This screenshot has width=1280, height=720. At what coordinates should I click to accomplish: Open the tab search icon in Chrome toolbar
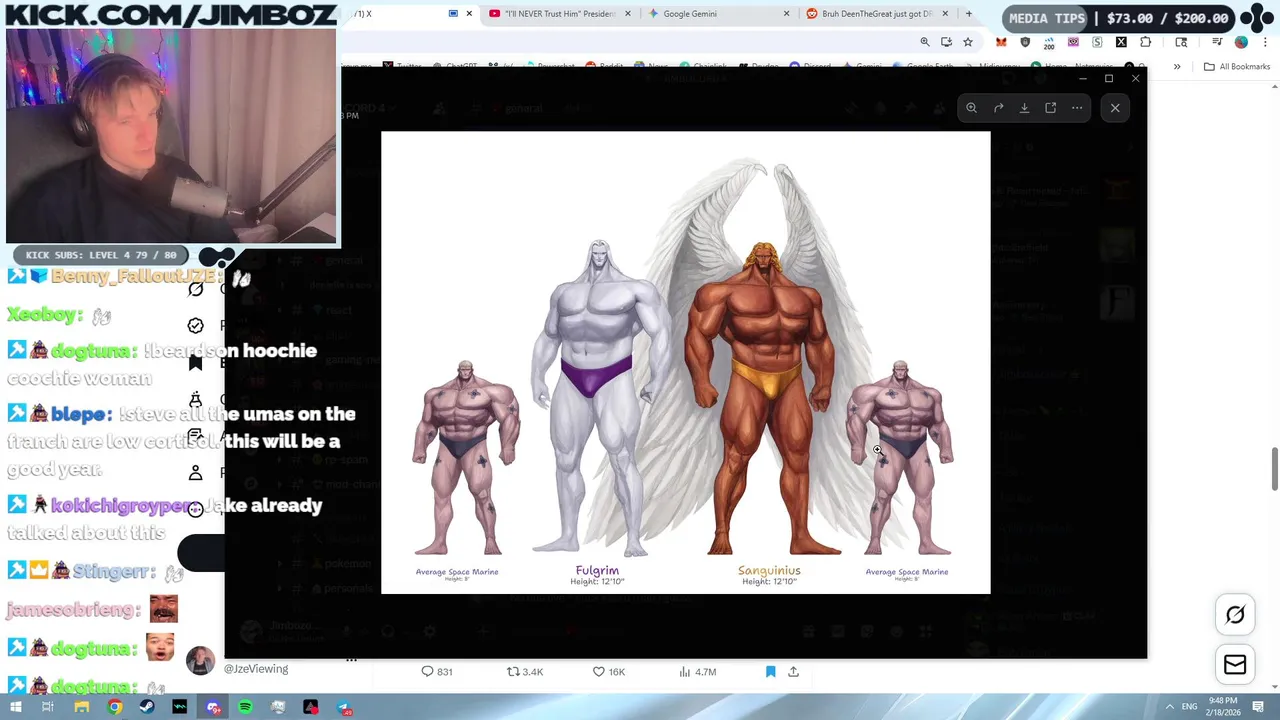(1181, 42)
